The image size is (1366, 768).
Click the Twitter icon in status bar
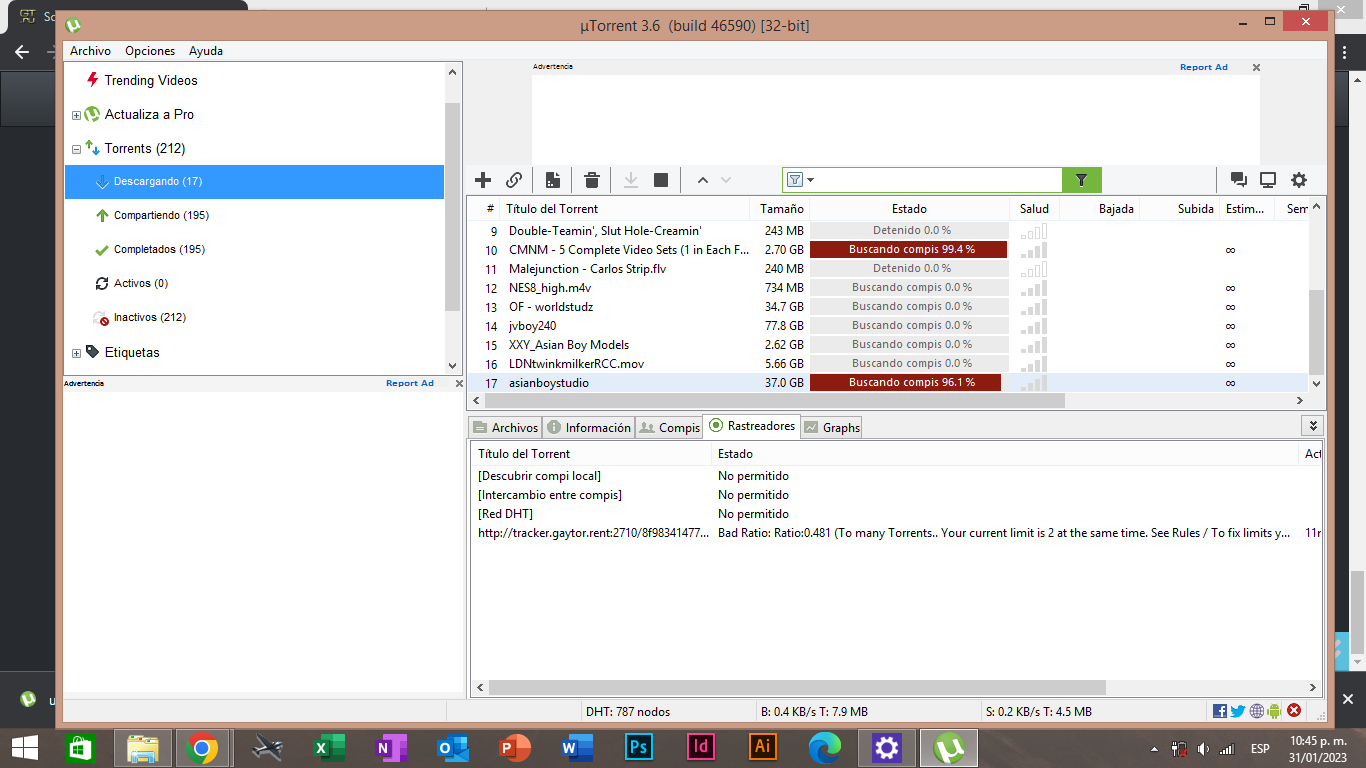1238,711
